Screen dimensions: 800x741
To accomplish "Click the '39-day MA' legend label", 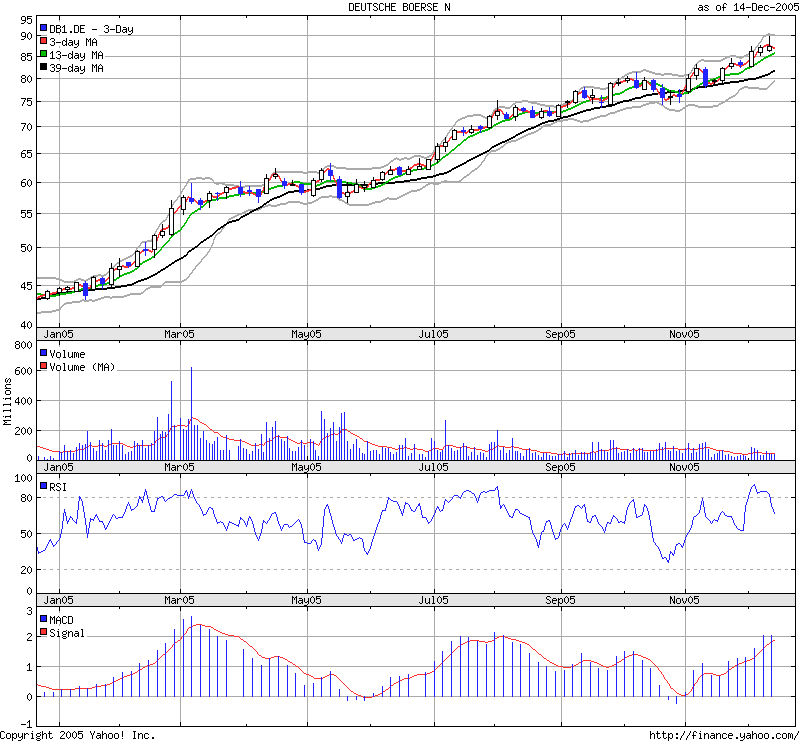I will [x=76, y=68].
